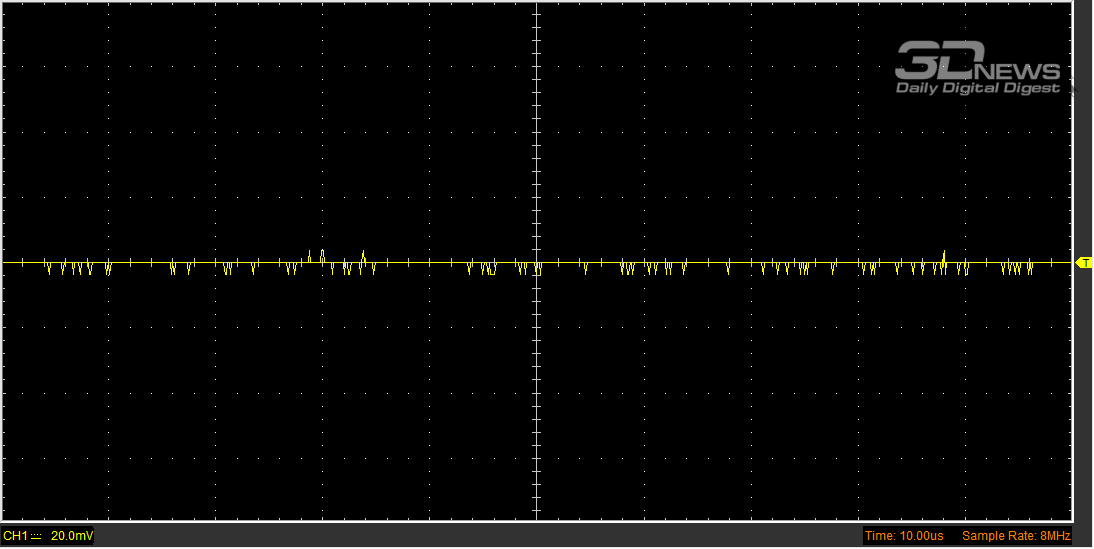Click the Time: 10.00us timebase readout
The height and width of the screenshot is (549, 1094).
click(904, 536)
